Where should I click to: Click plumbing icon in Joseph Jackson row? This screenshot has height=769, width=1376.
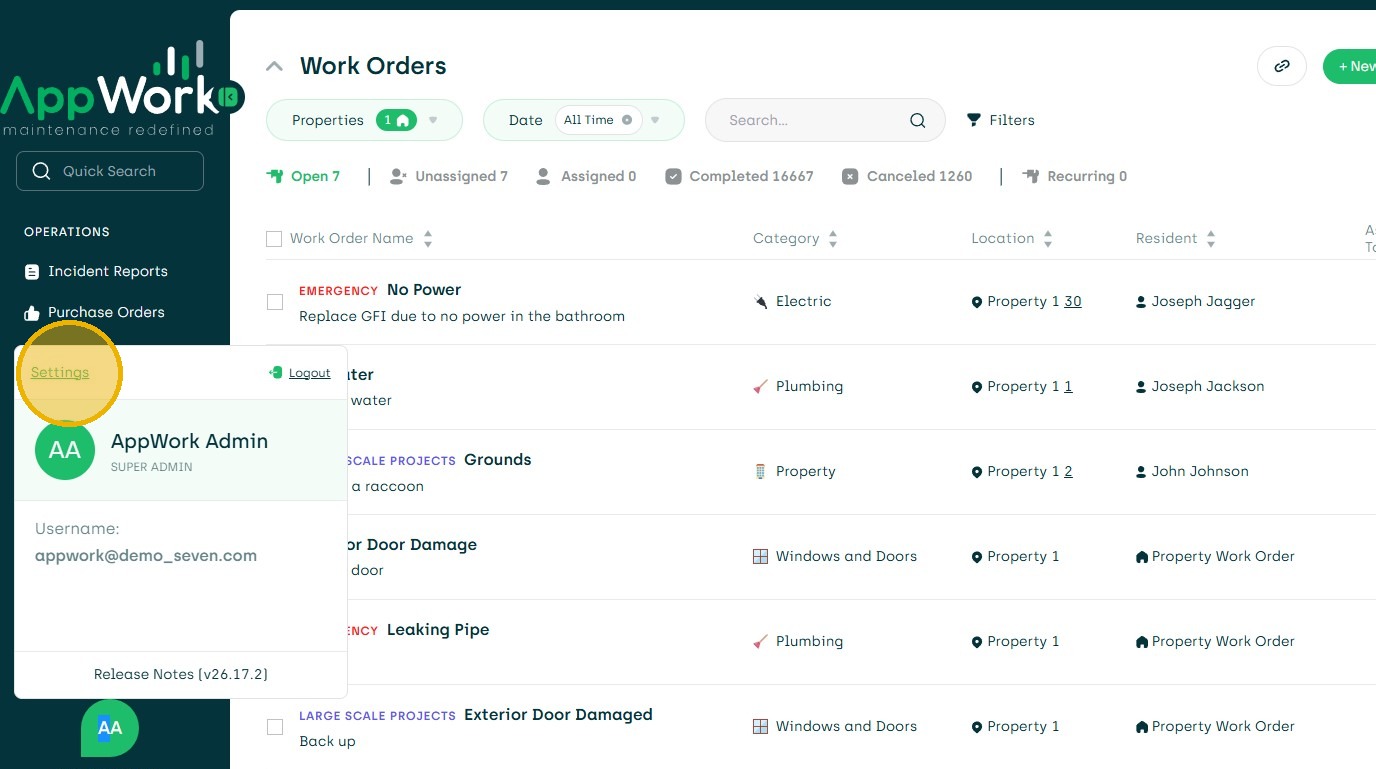pos(761,387)
